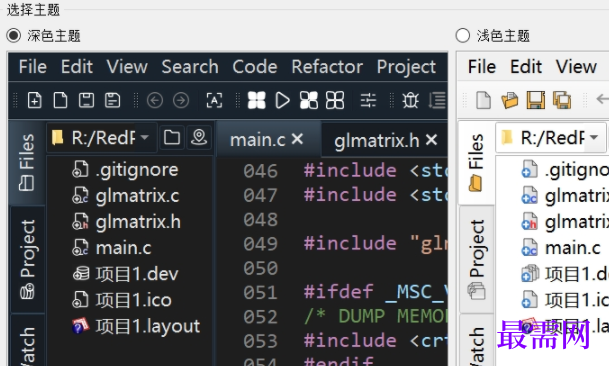Open the Search menu in dark preview
Screen dimensions: 609x366
point(190,66)
